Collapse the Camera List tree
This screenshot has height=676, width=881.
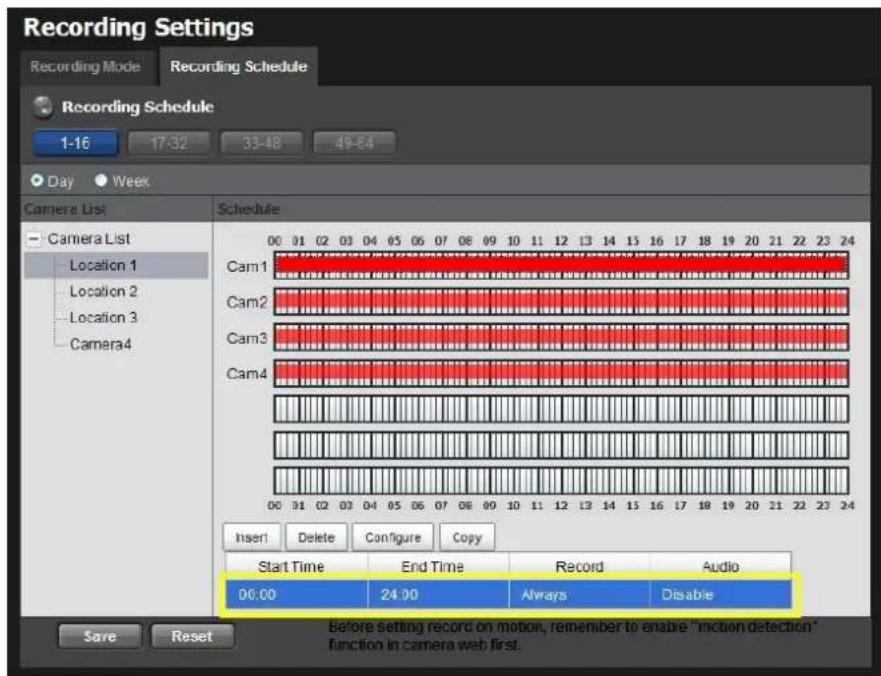[34, 239]
